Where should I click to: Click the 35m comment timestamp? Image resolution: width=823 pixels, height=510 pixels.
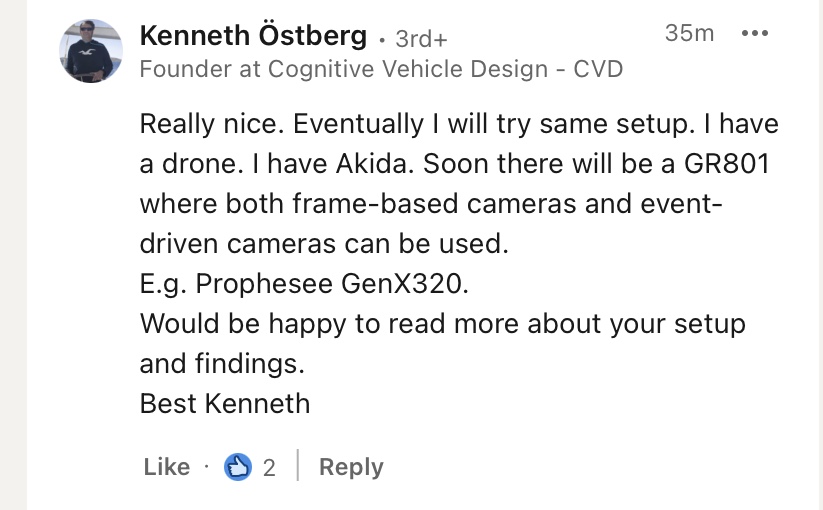(689, 33)
